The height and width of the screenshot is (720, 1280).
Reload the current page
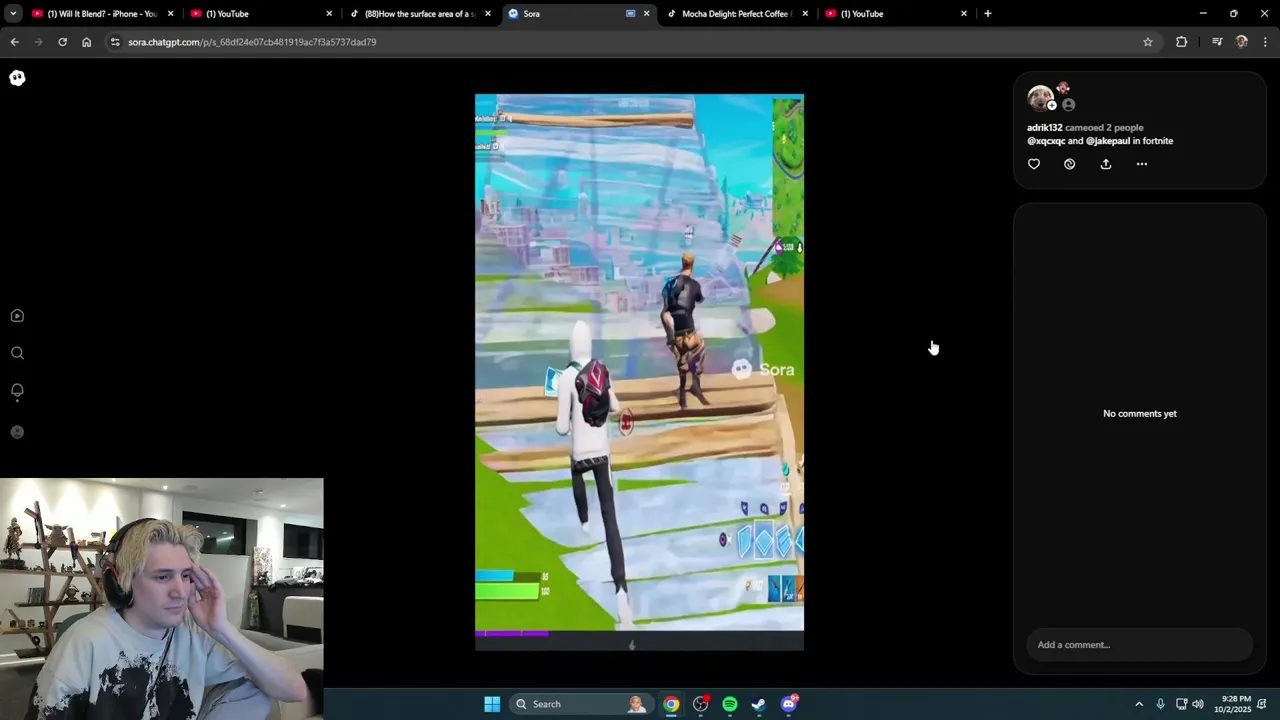click(62, 42)
